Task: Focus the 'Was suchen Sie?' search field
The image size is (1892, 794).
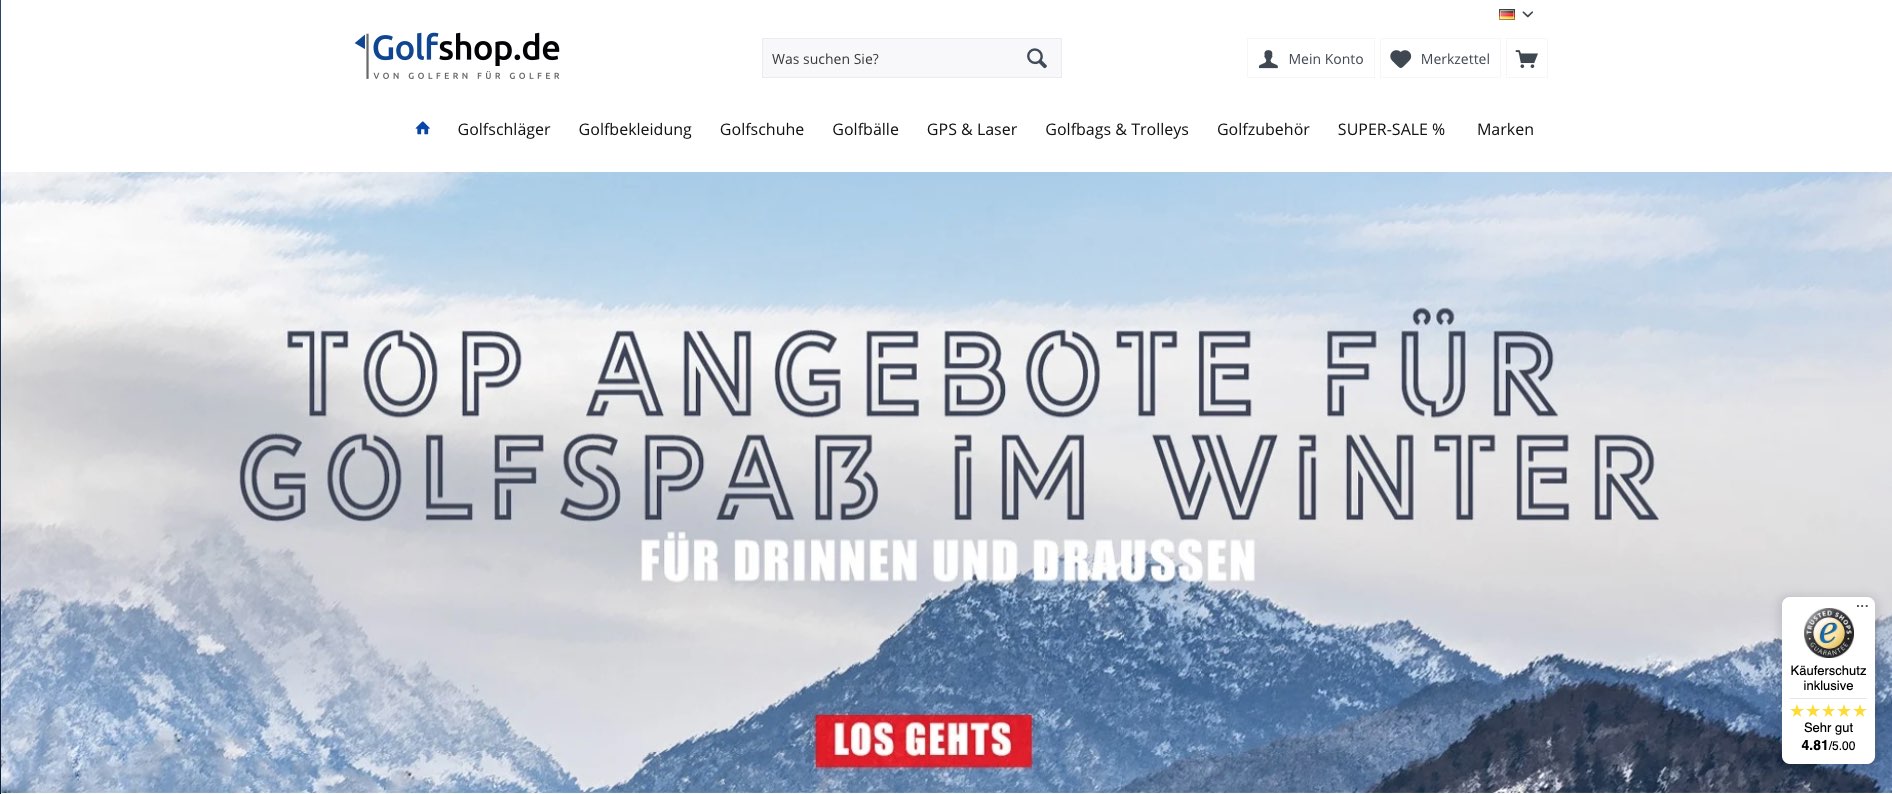Action: [x=893, y=59]
